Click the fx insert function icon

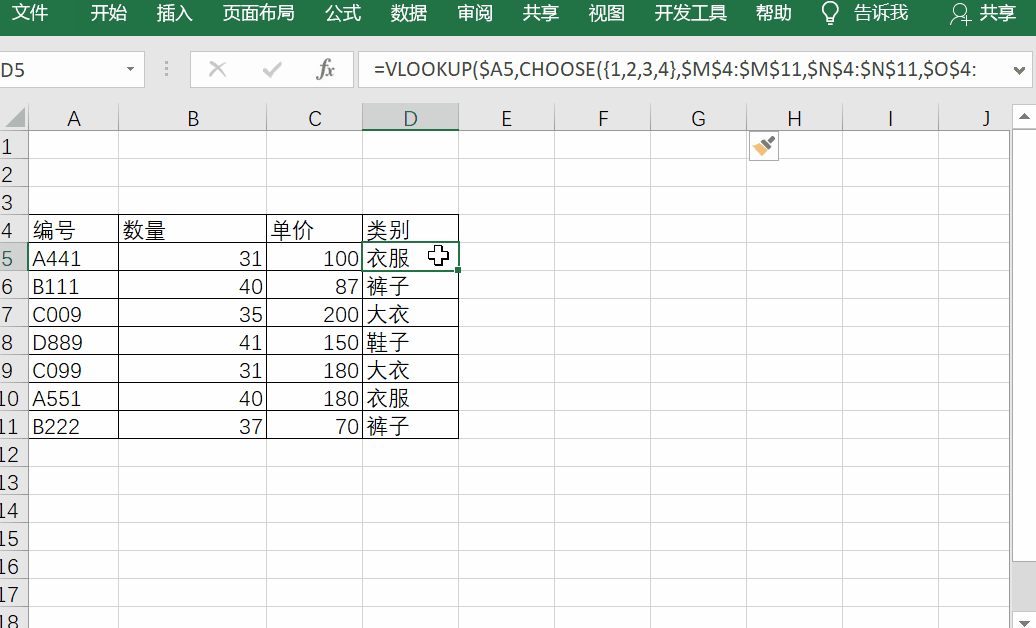[326, 69]
